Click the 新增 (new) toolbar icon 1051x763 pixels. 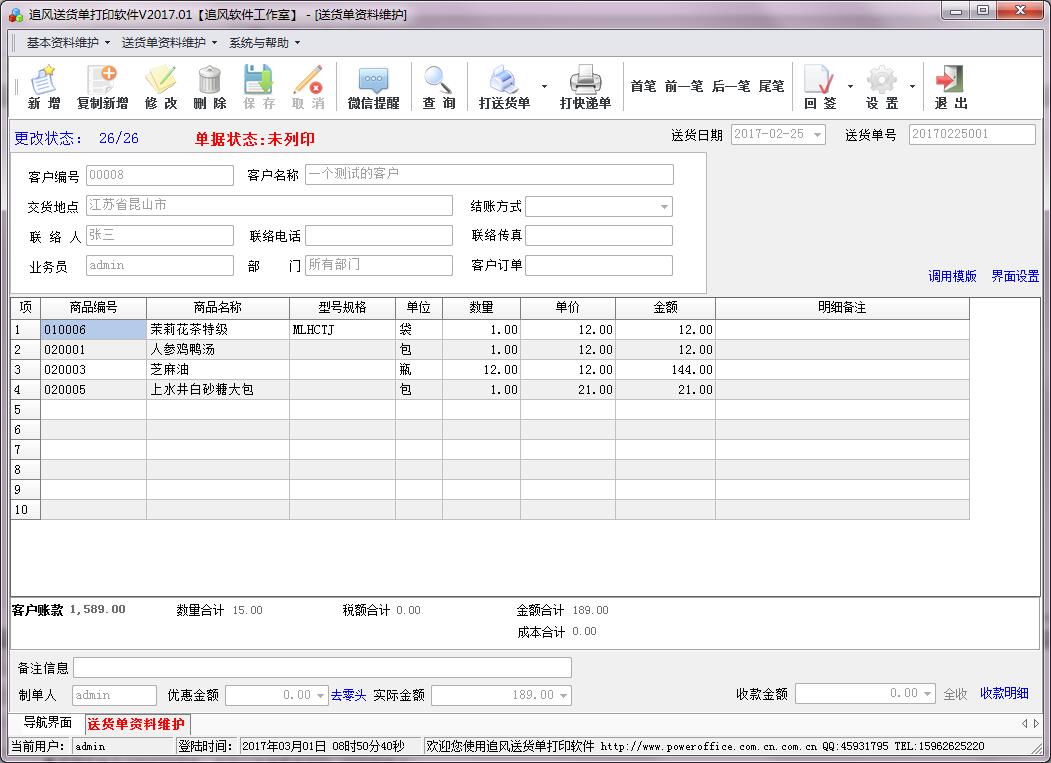[x=44, y=86]
